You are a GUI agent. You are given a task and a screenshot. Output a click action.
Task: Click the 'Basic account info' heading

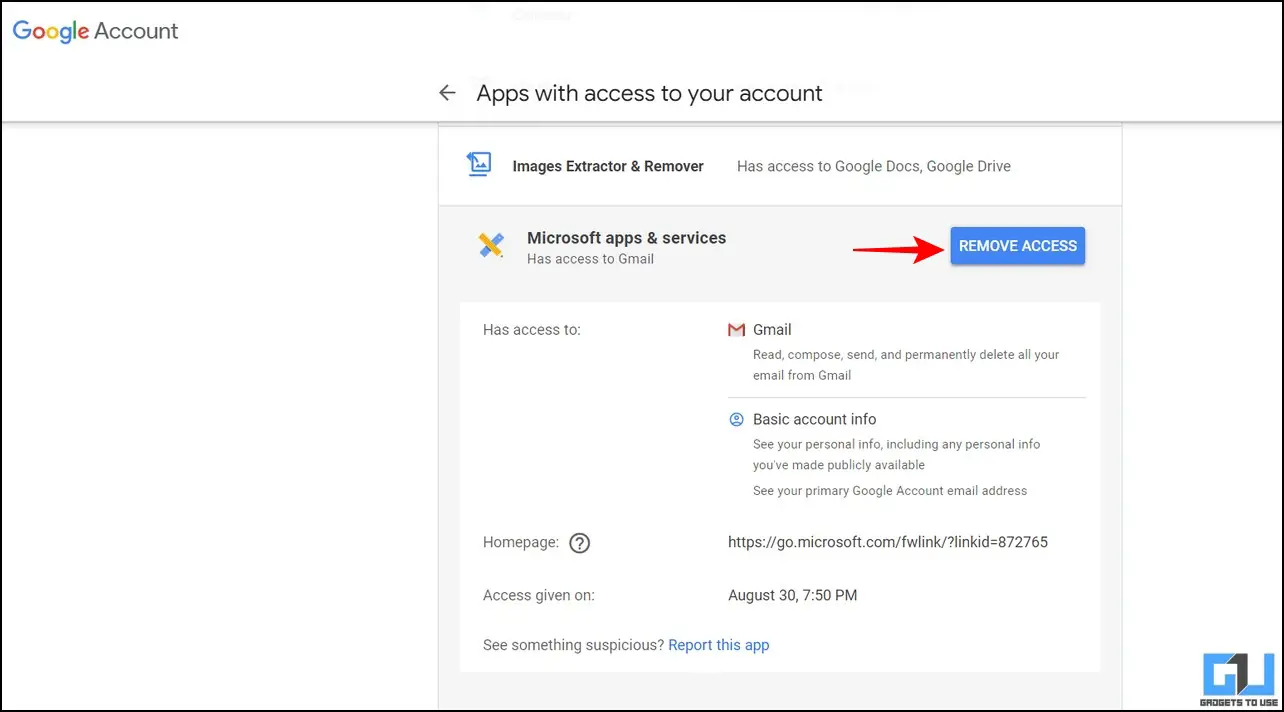(x=815, y=419)
